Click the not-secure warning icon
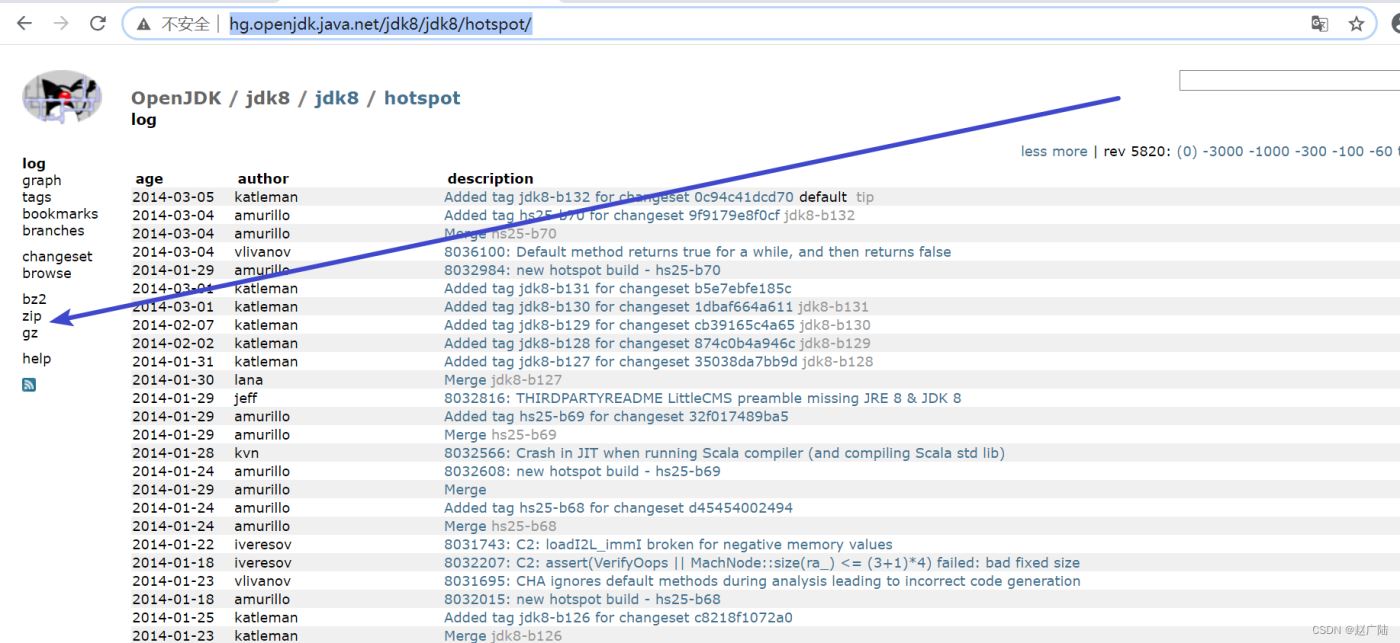The image size is (1400, 643). (x=145, y=24)
